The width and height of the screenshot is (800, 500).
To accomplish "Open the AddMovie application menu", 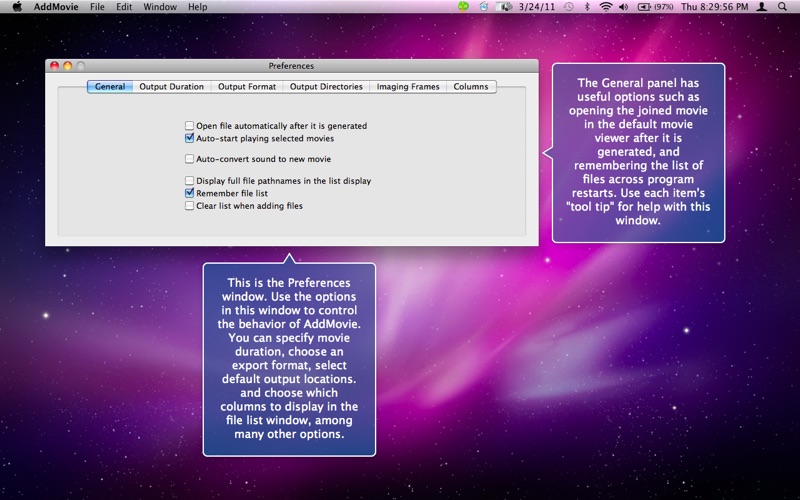I will point(56,7).
